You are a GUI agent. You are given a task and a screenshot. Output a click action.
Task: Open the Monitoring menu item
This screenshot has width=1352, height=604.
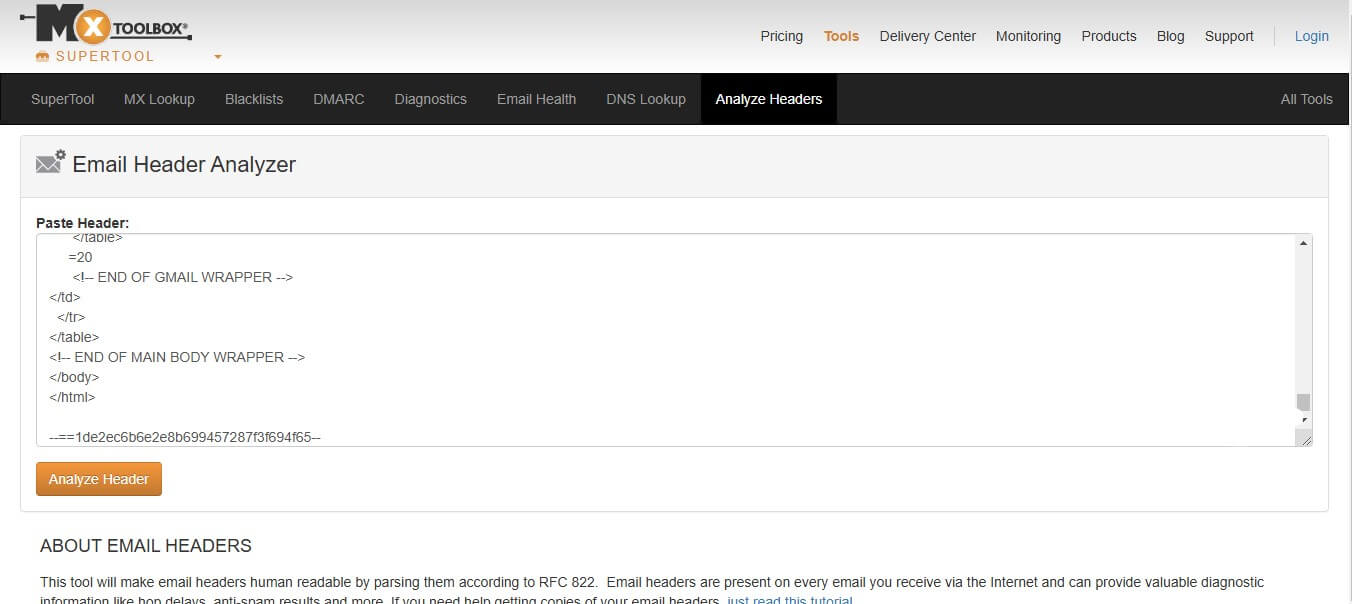tap(1028, 36)
